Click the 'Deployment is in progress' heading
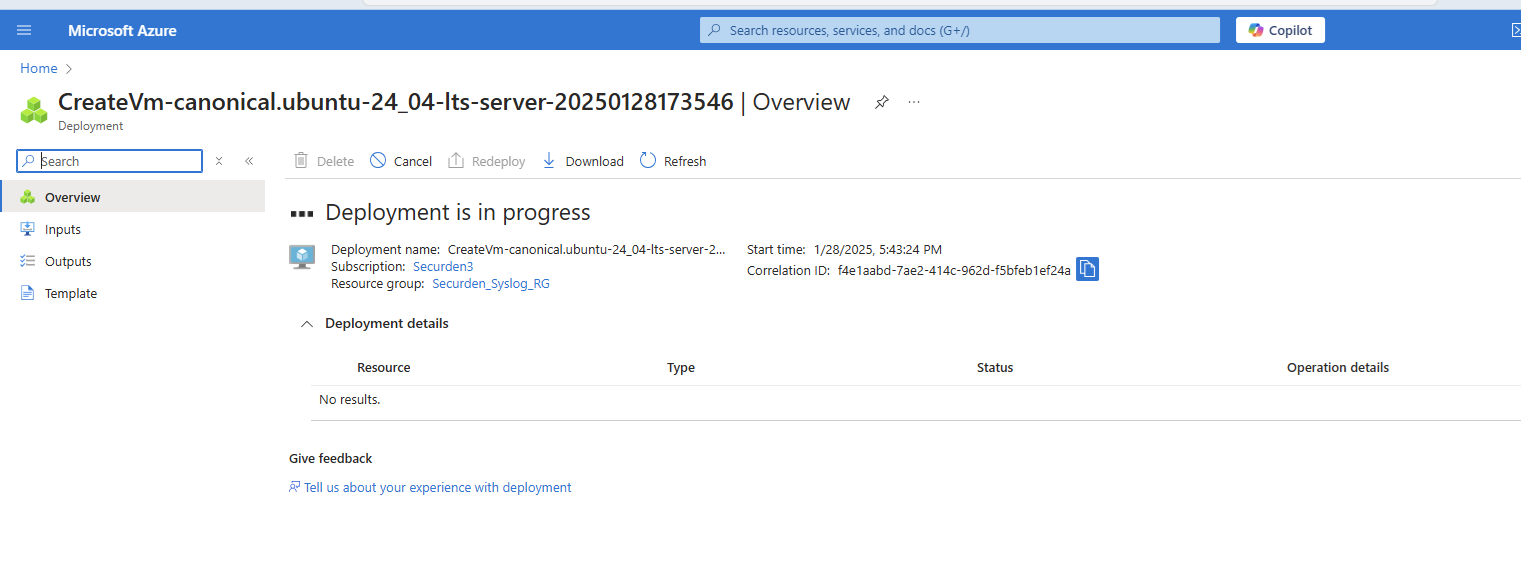Screen dimensions: 1521x563 (458, 213)
